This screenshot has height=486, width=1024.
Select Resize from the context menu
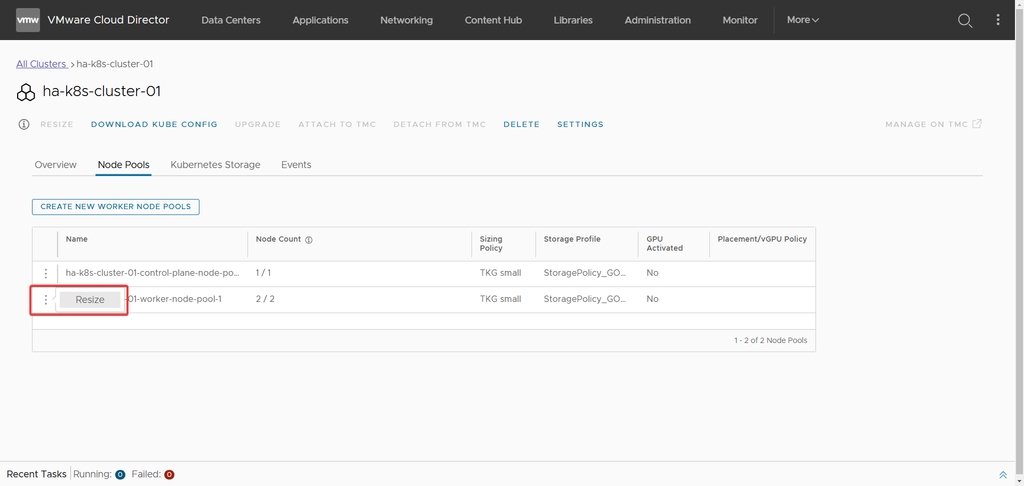click(90, 299)
